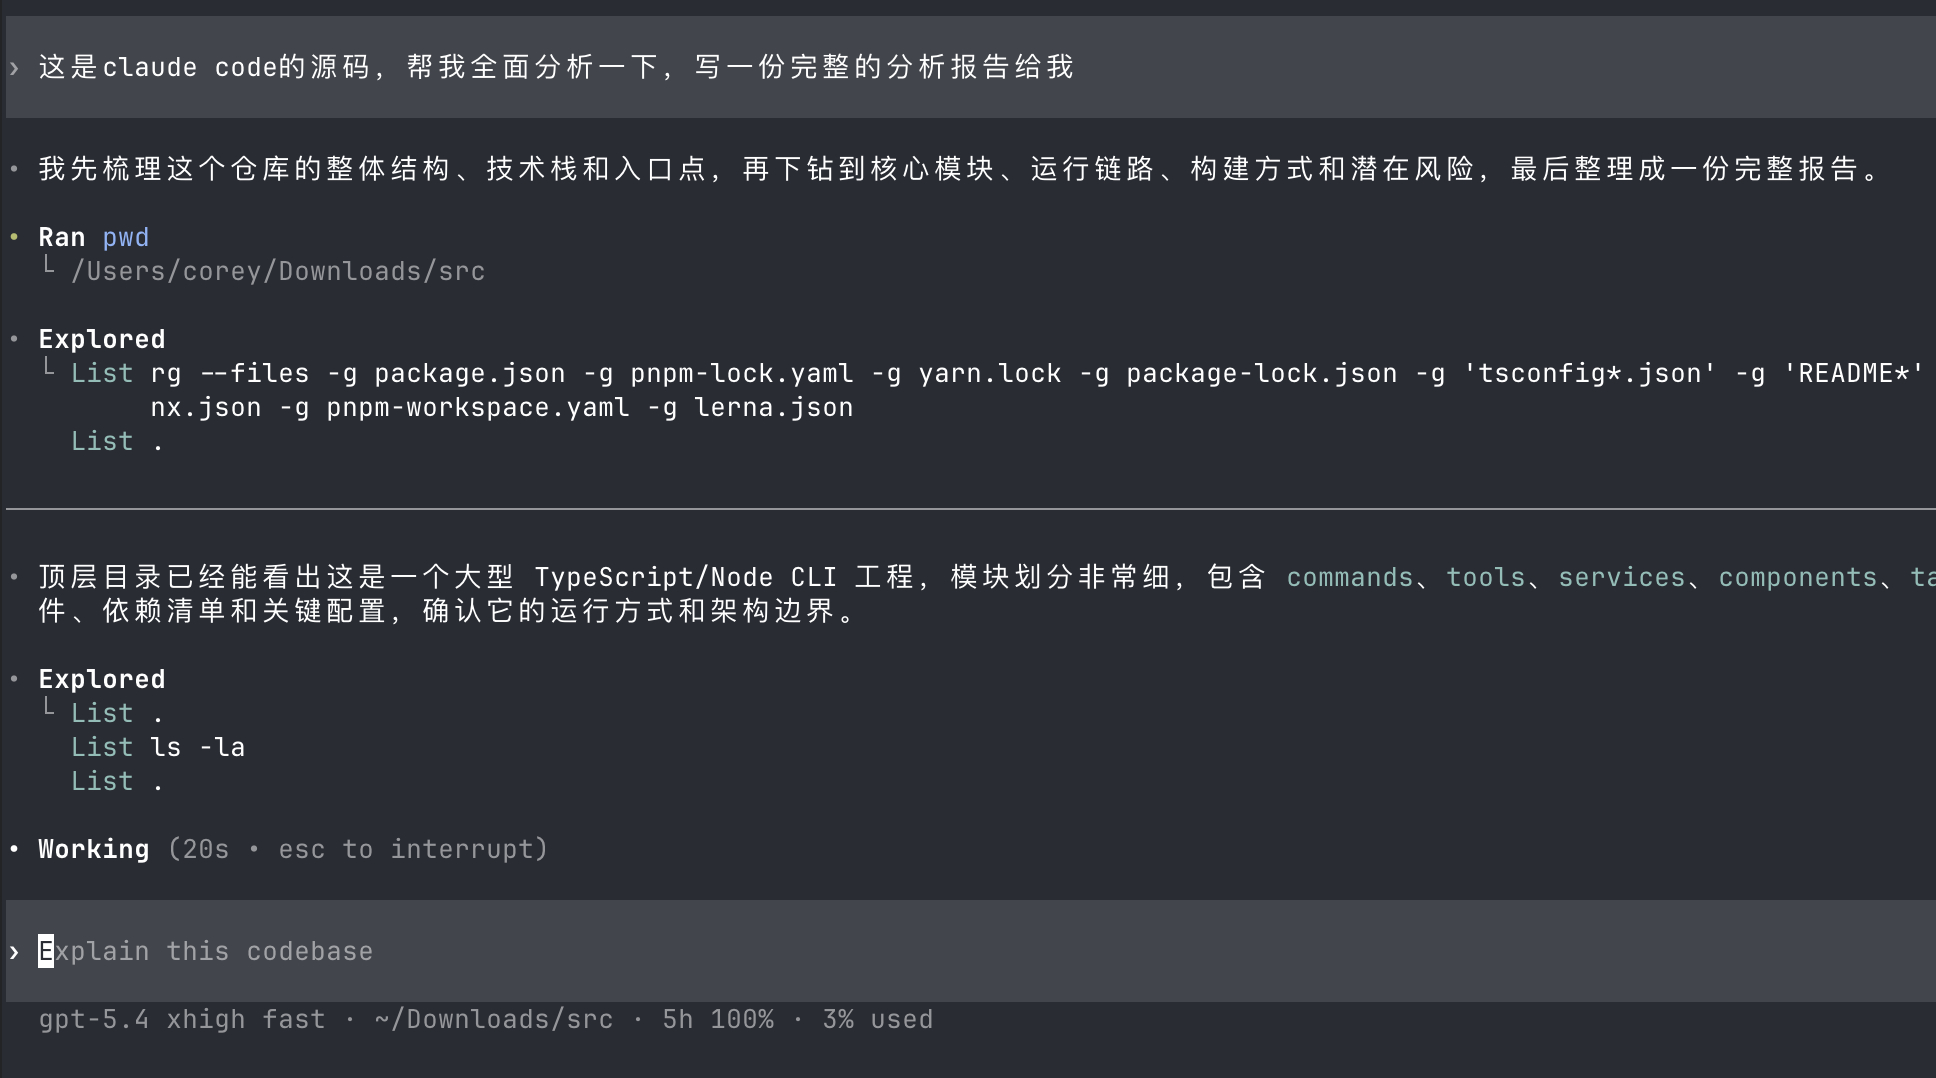Image resolution: width=1936 pixels, height=1078 pixels.
Task: Click the "esc to interrupt" hint
Action: point(412,850)
